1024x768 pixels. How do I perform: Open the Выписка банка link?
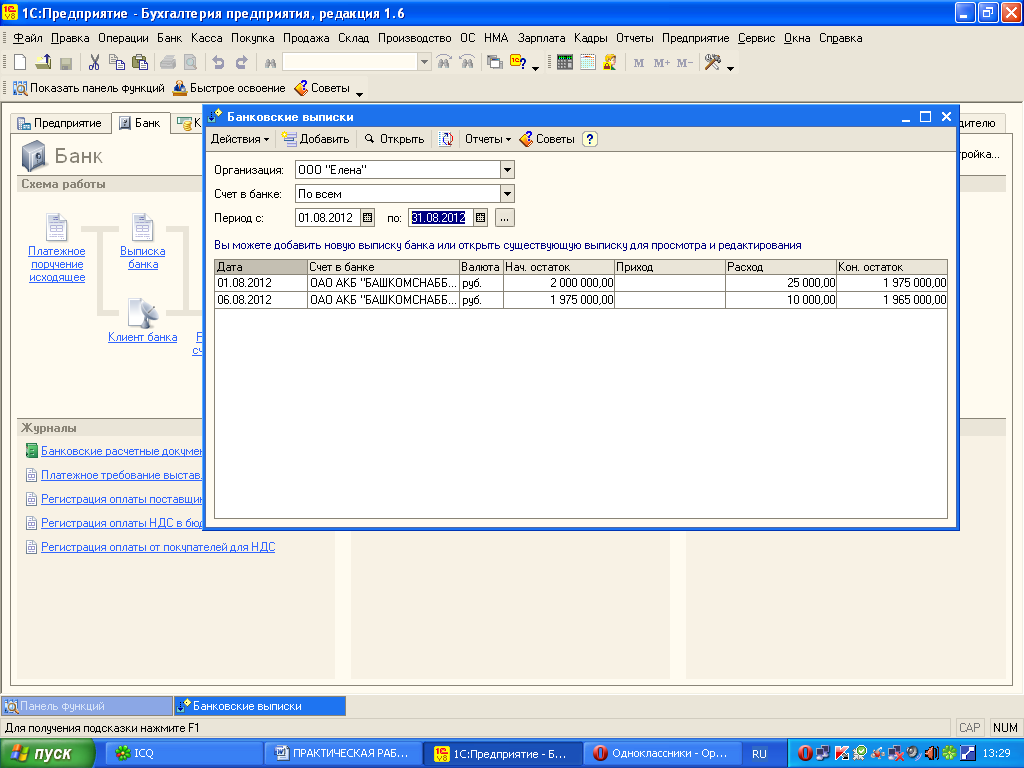point(142,257)
